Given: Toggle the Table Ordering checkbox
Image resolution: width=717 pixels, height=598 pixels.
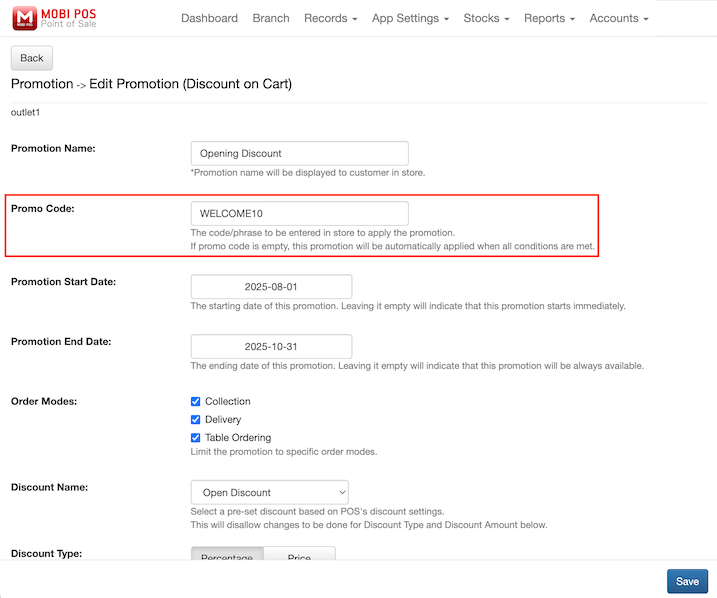Looking at the screenshot, I should [x=195, y=438].
